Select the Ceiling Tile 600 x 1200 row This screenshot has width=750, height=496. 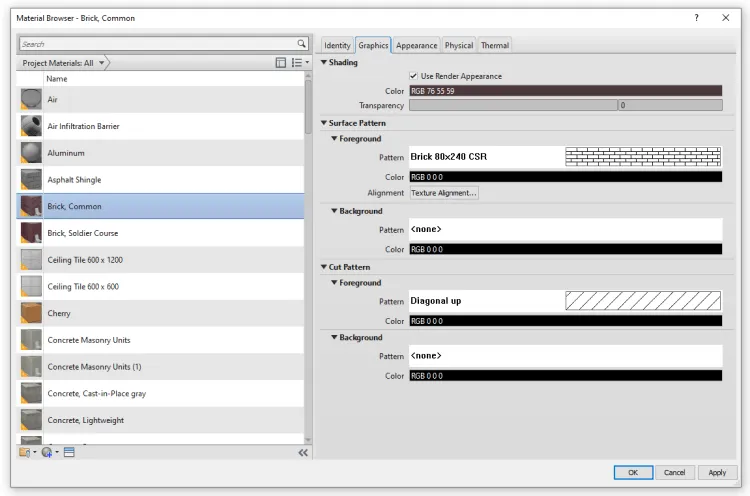click(160, 260)
